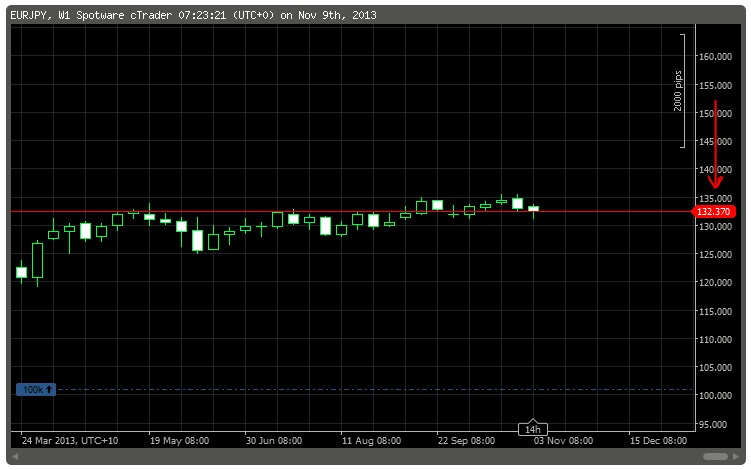This screenshot has height=470, width=751.
Task: Click the blue dashed 100k order line
Action: coord(375,390)
